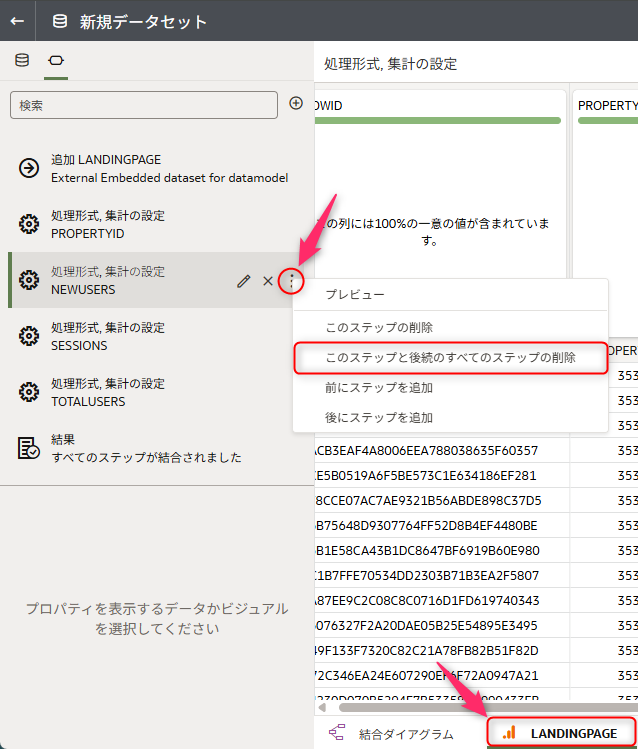This screenshot has height=749, width=638.
Task: Click cell ending A78FB82B51F82D
Action: (442, 651)
